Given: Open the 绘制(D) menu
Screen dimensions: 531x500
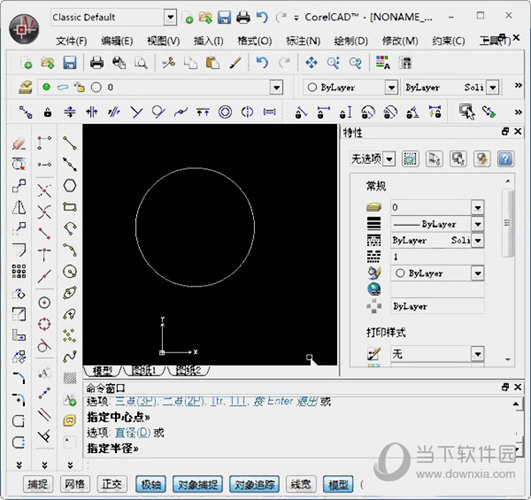Looking at the screenshot, I should pyautogui.click(x=351, y=41).
